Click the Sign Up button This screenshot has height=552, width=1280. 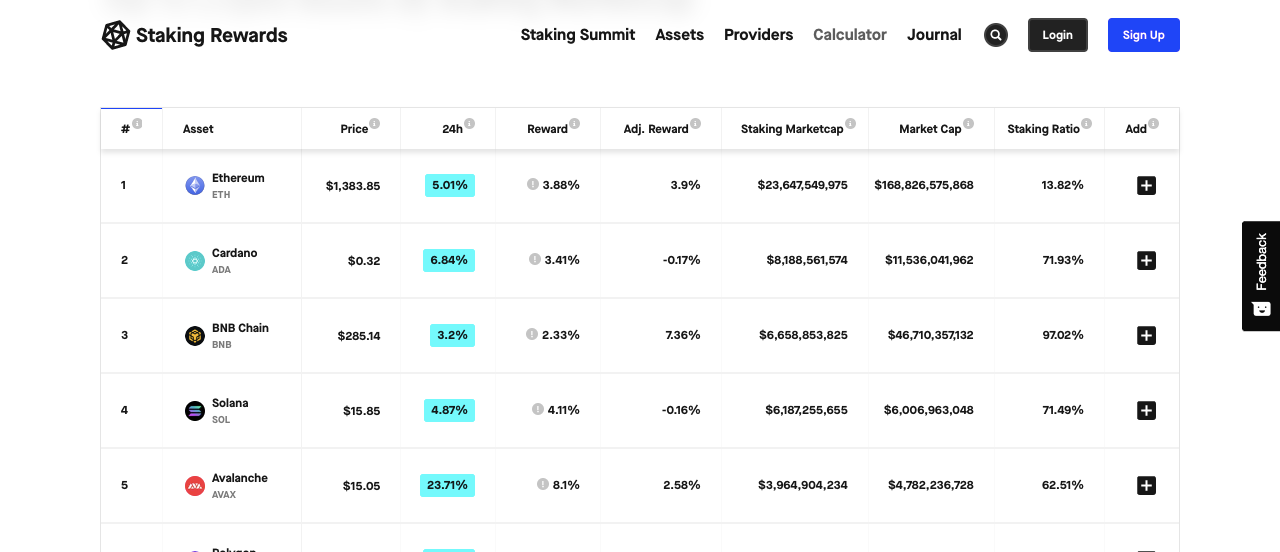1144,35
